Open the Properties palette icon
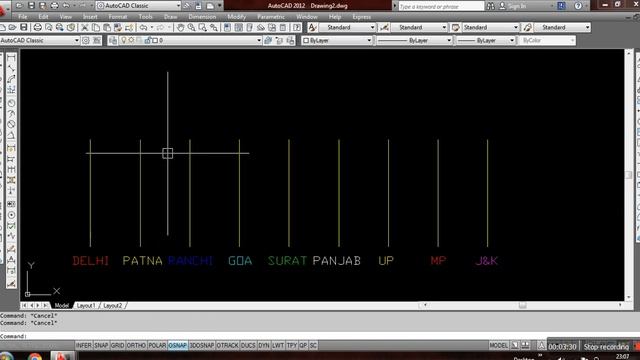 click(x=227, y=27)
